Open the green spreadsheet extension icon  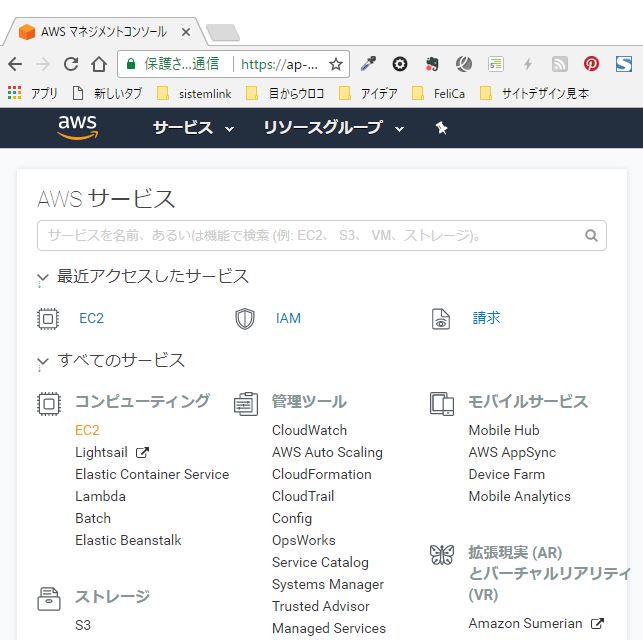tap(496, 64)
